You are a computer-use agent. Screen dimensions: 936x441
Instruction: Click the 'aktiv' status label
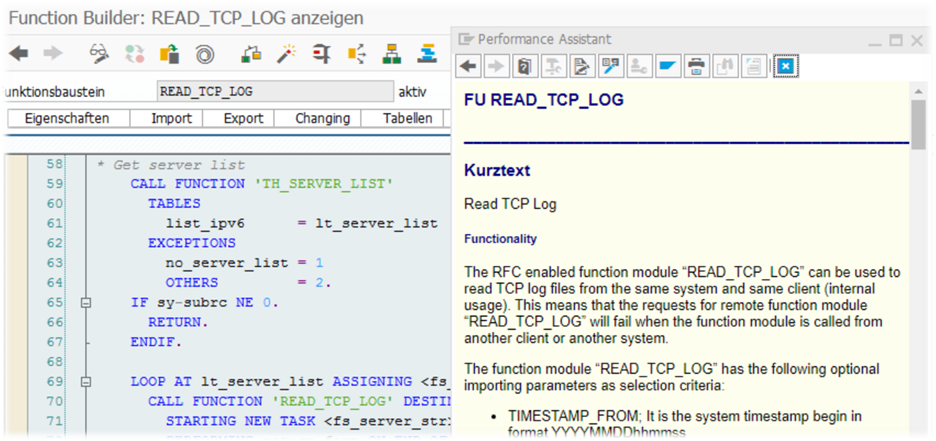pyautogui.click(x=412, y=92)
